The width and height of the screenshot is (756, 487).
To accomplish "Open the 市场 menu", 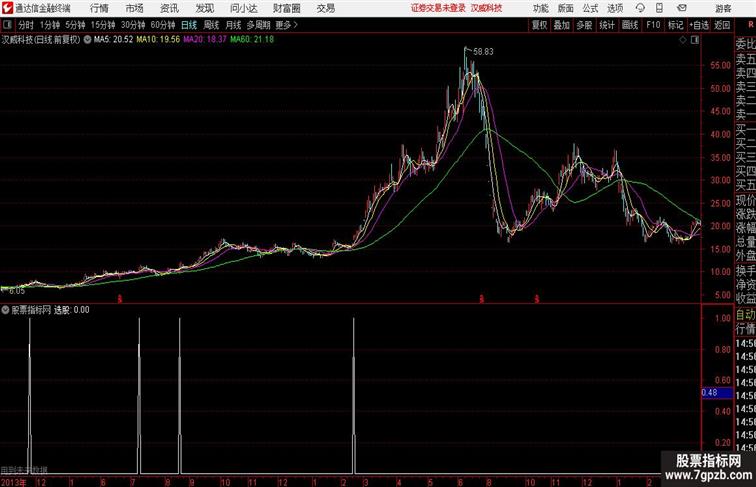I will pyautogui.click(x=135, y=8).
